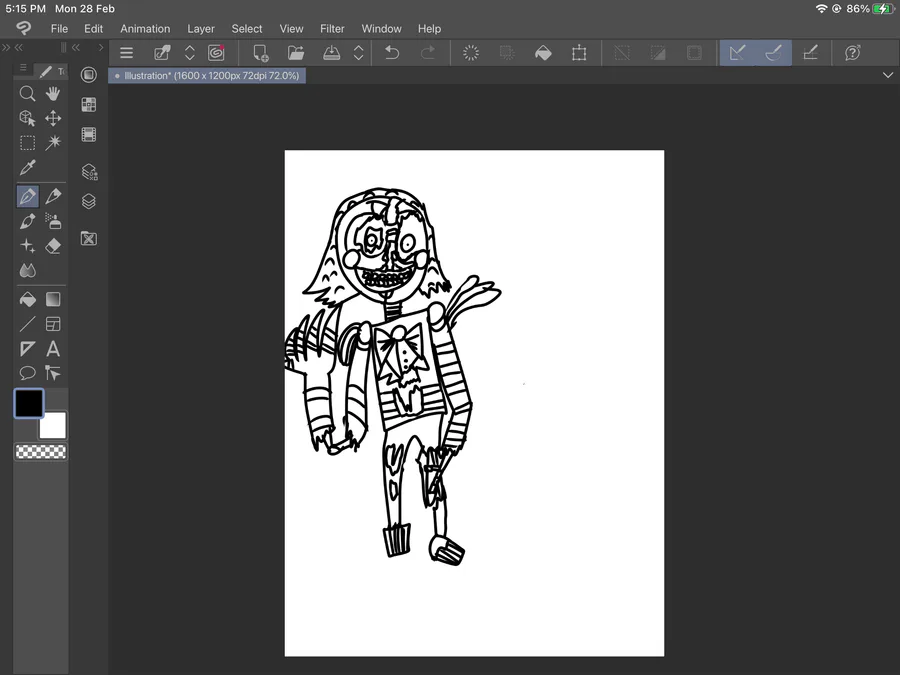The height and width of the screenshot is (675, 900).
Task: Select the Operation object tool
Action: tap(27, 118)
